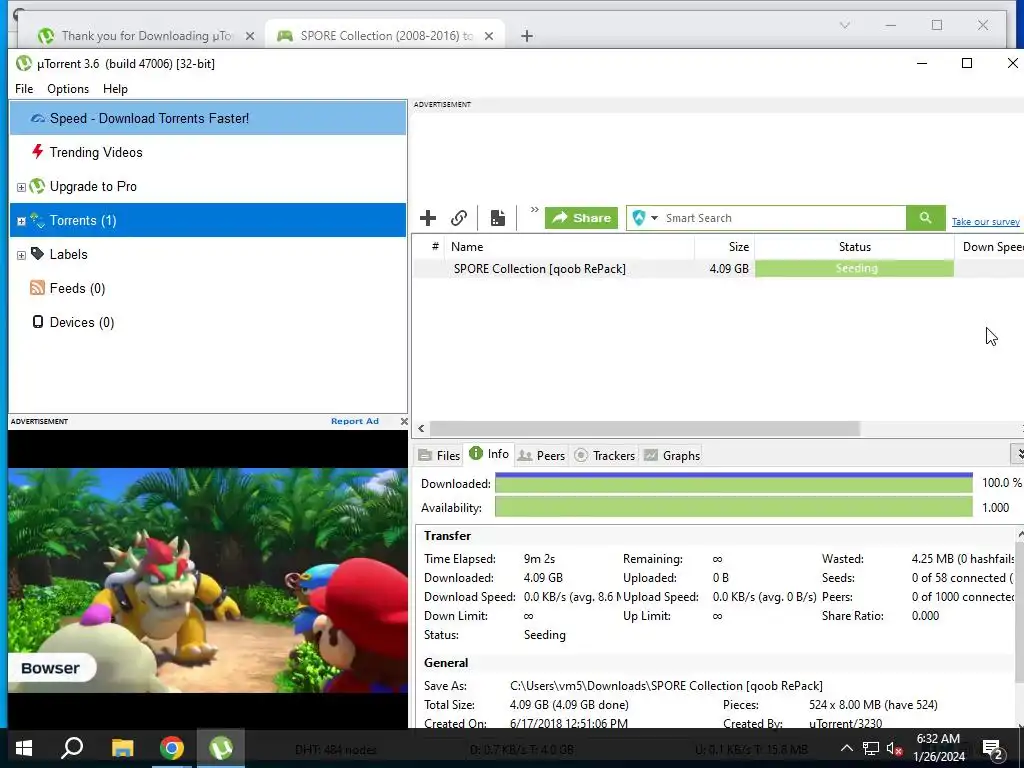Switch to the Graphs tab

(x=671, y=455)
